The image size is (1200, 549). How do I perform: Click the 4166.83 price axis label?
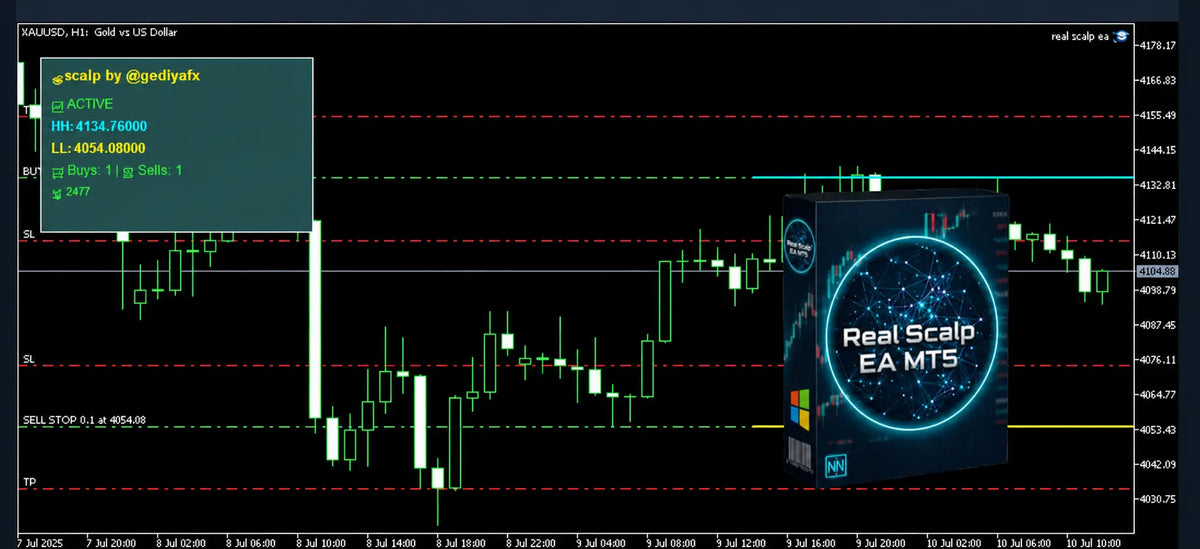pyautogui.click(x=1157, y=81)
